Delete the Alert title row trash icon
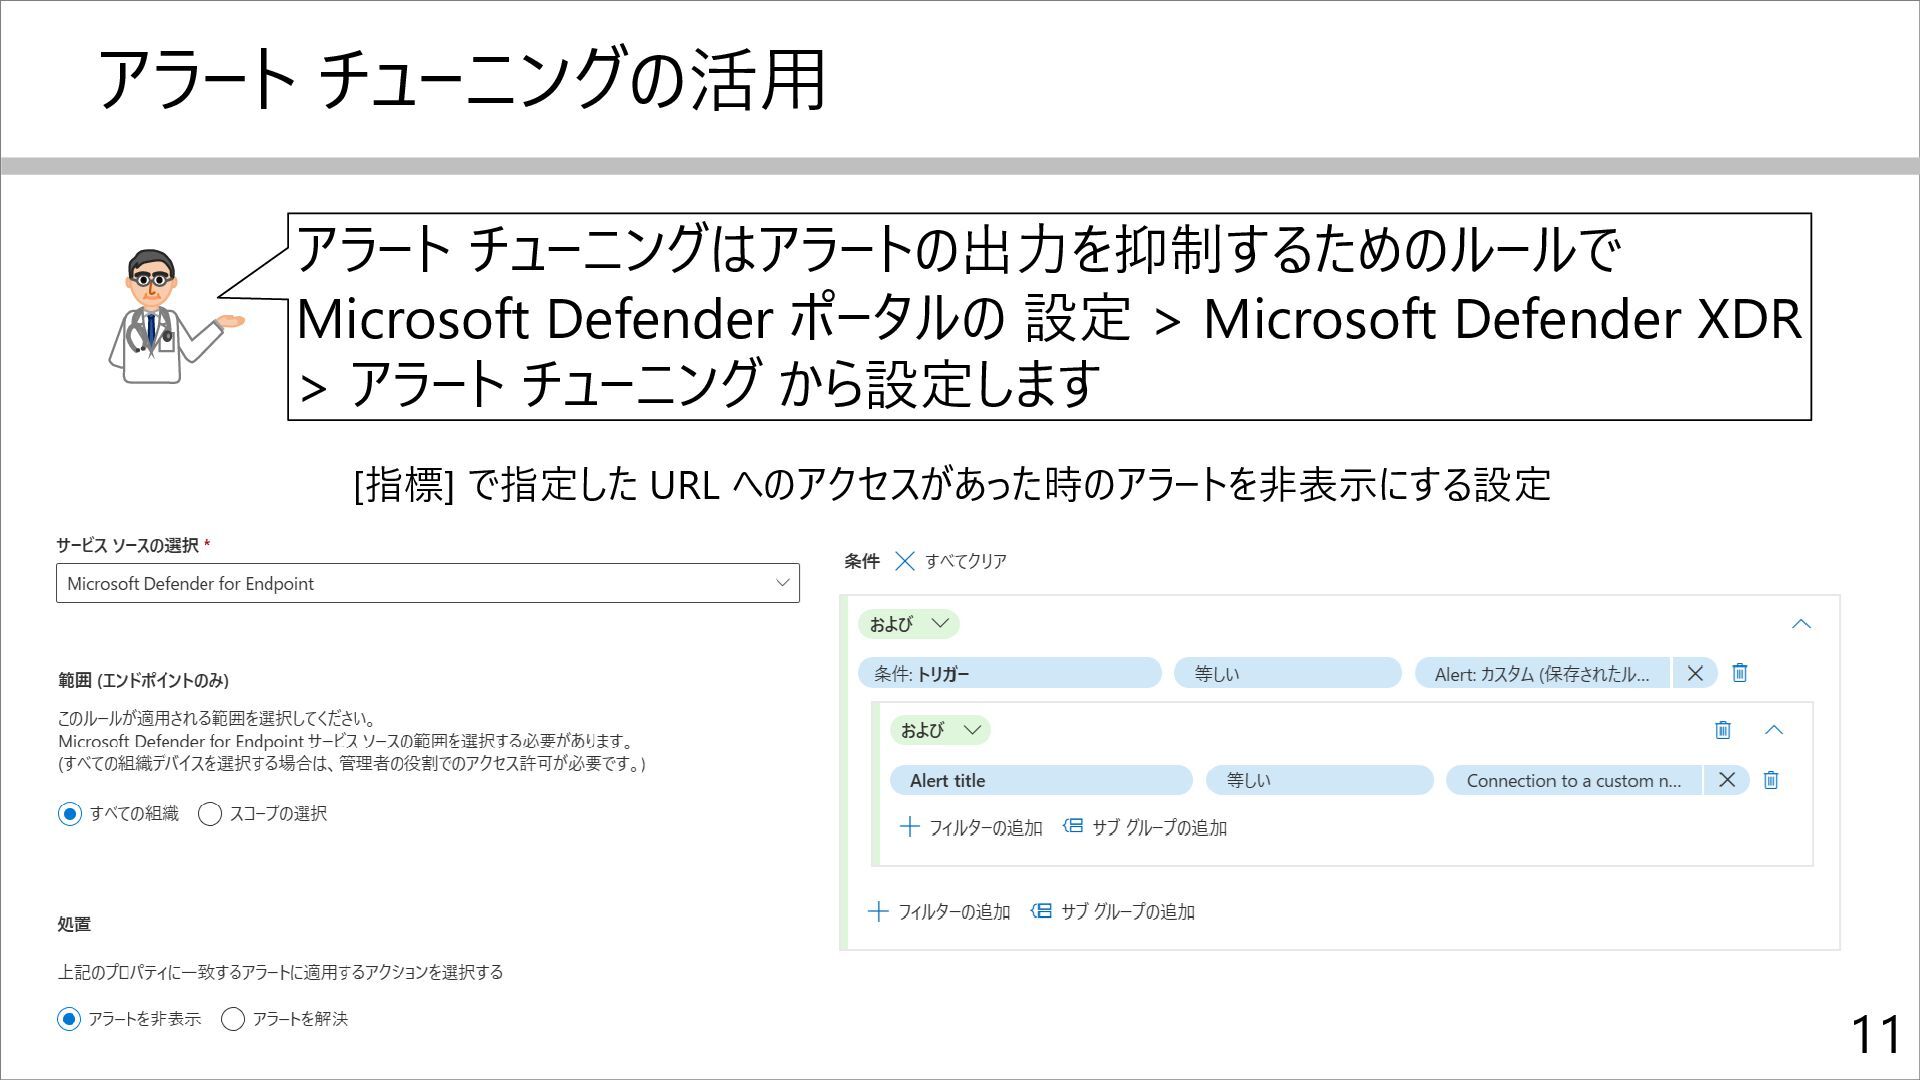 1771,780
